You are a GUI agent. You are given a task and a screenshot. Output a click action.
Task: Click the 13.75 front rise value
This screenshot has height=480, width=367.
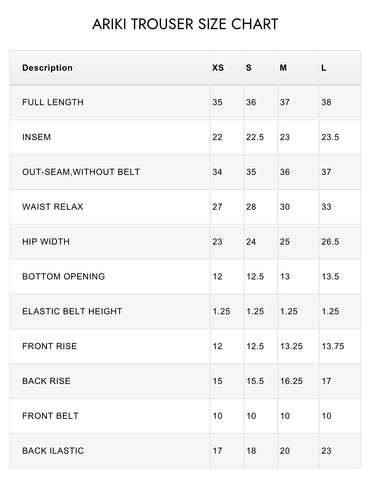[333, 346]
